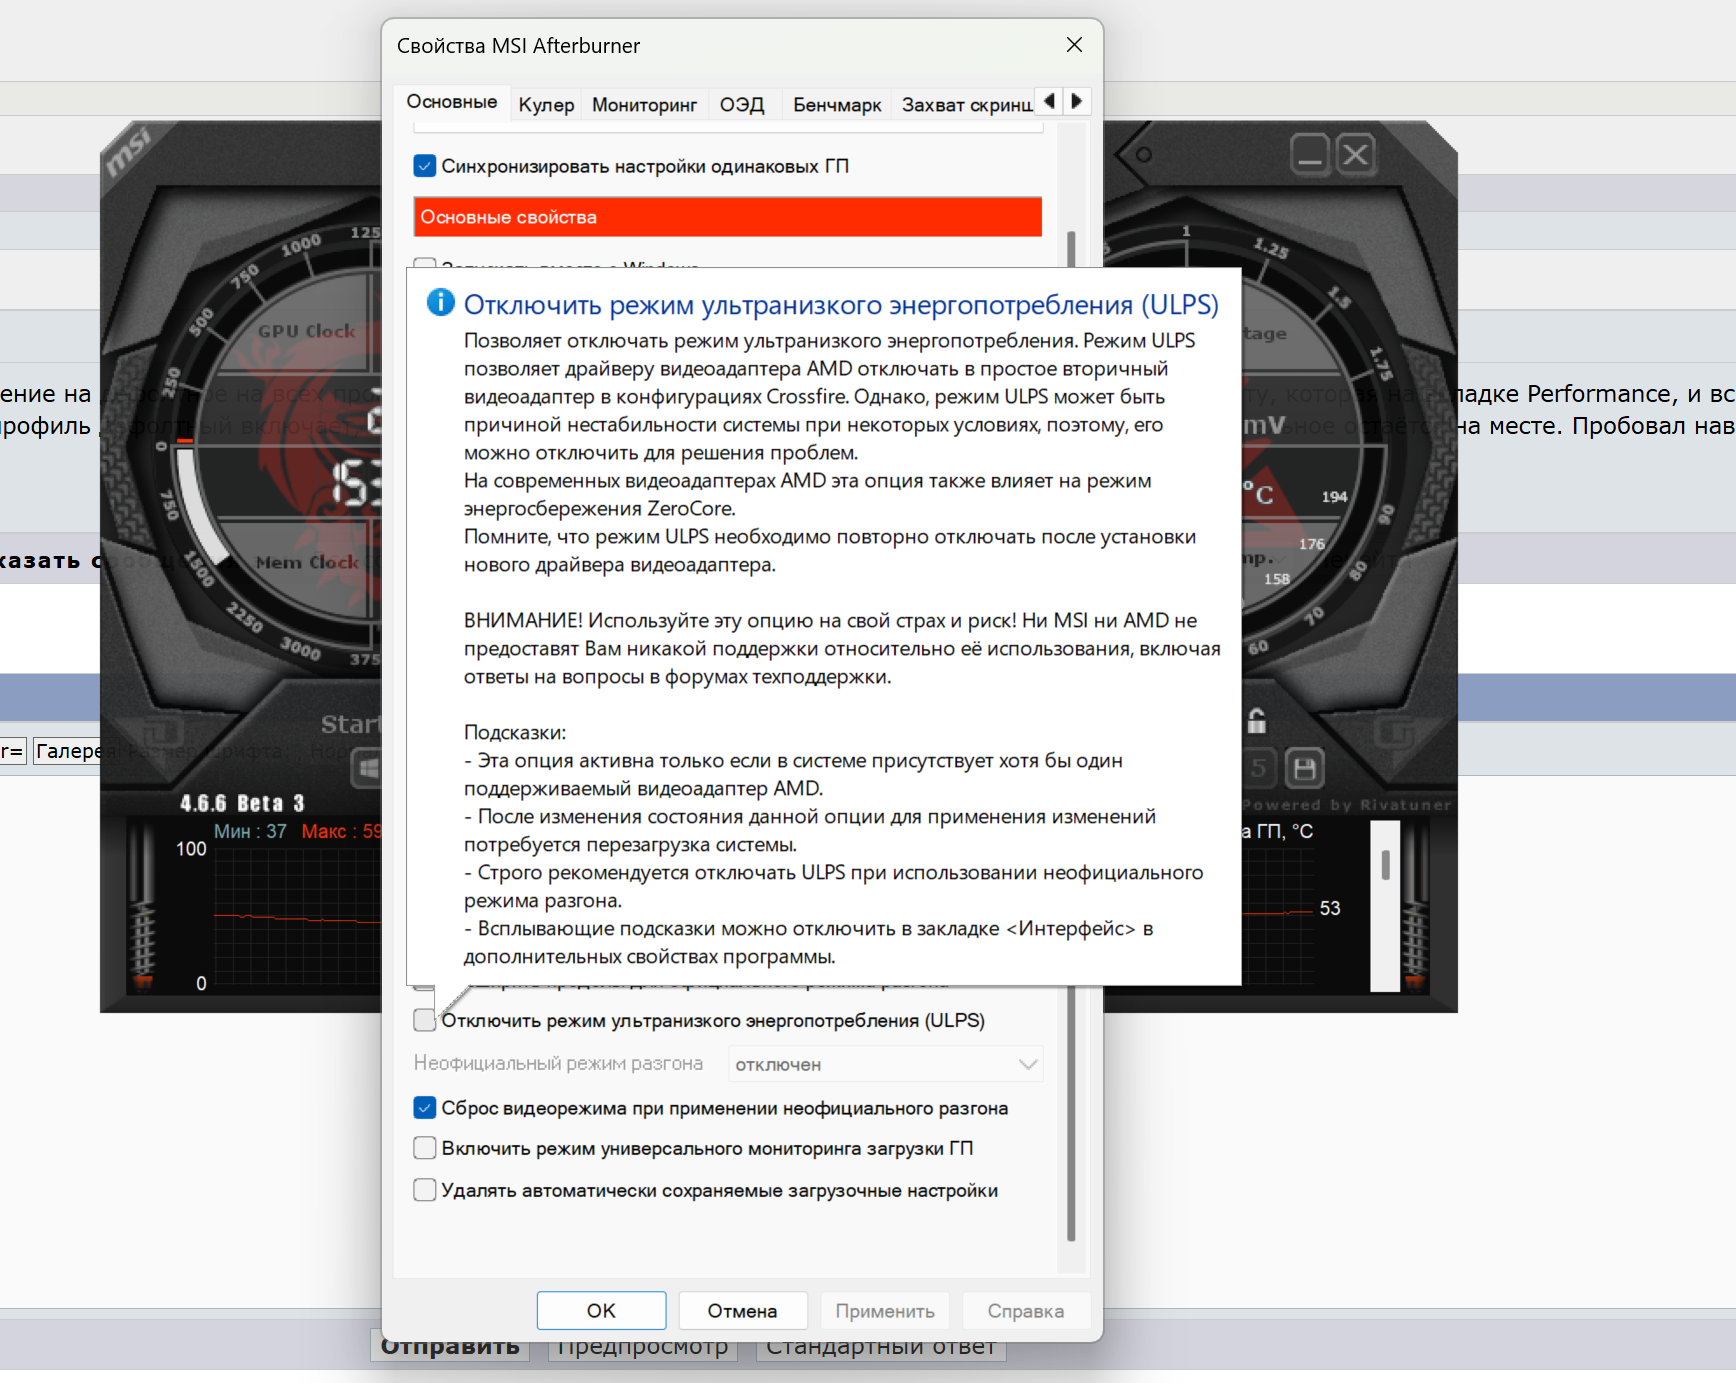This screenshot has width=1736, height=1383.
Task: Uncheck the sync identical GPU settings checkbox
Action: point(424,166)
